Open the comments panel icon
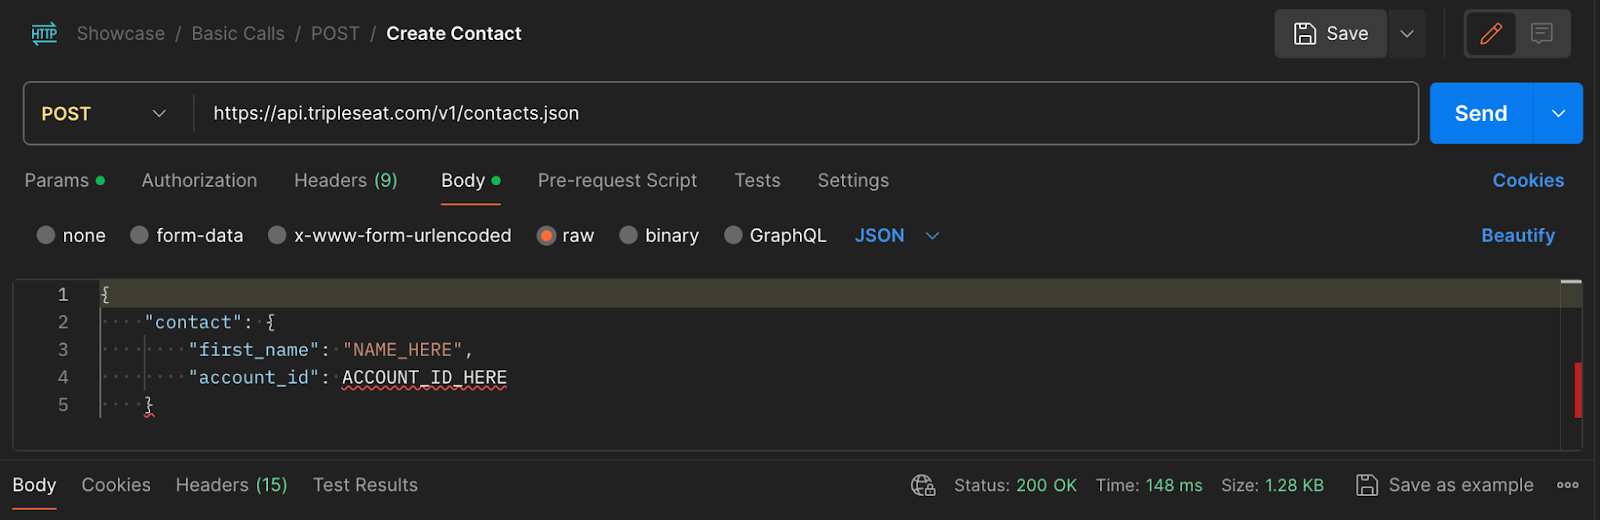 coord(1542,34)
